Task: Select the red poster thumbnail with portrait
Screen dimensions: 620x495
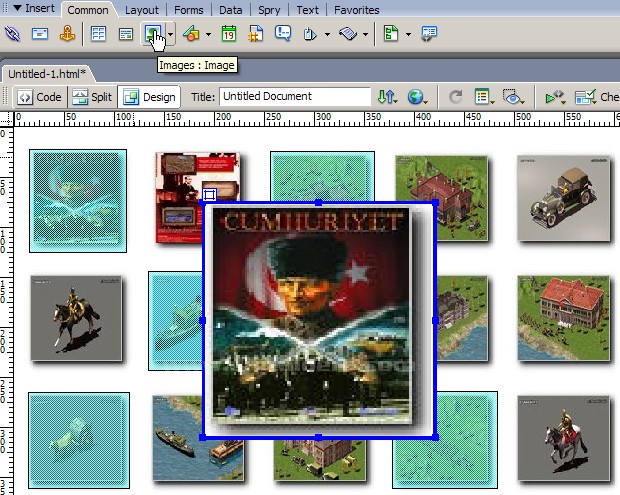Action: [x=181, y=198]
